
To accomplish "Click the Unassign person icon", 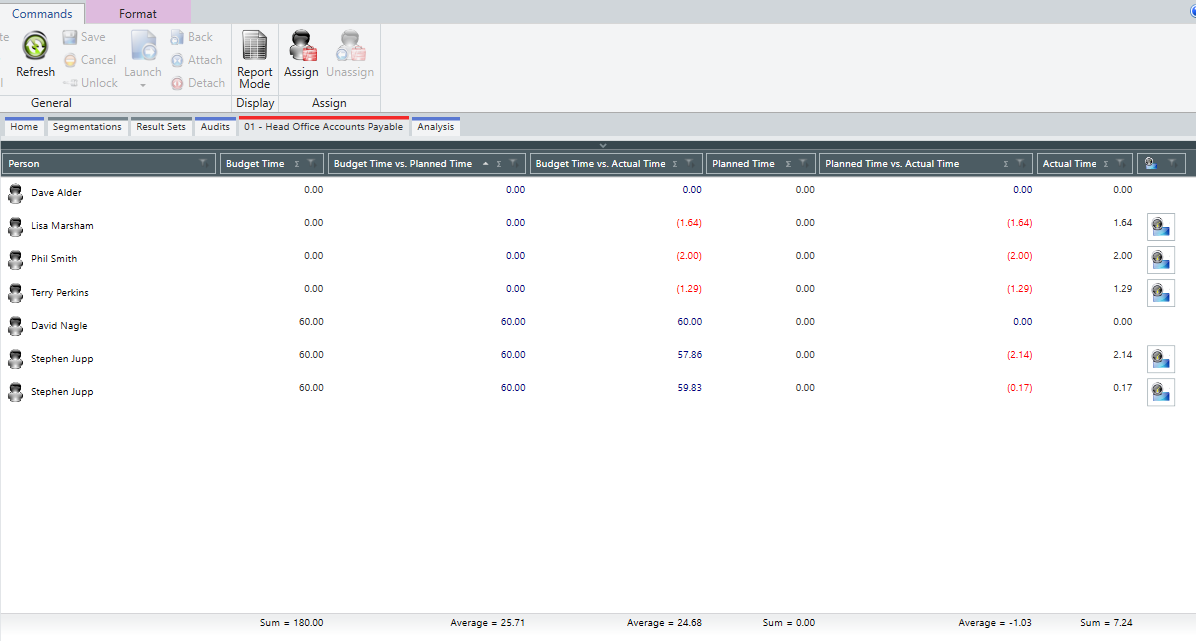I will pos(350,46).
